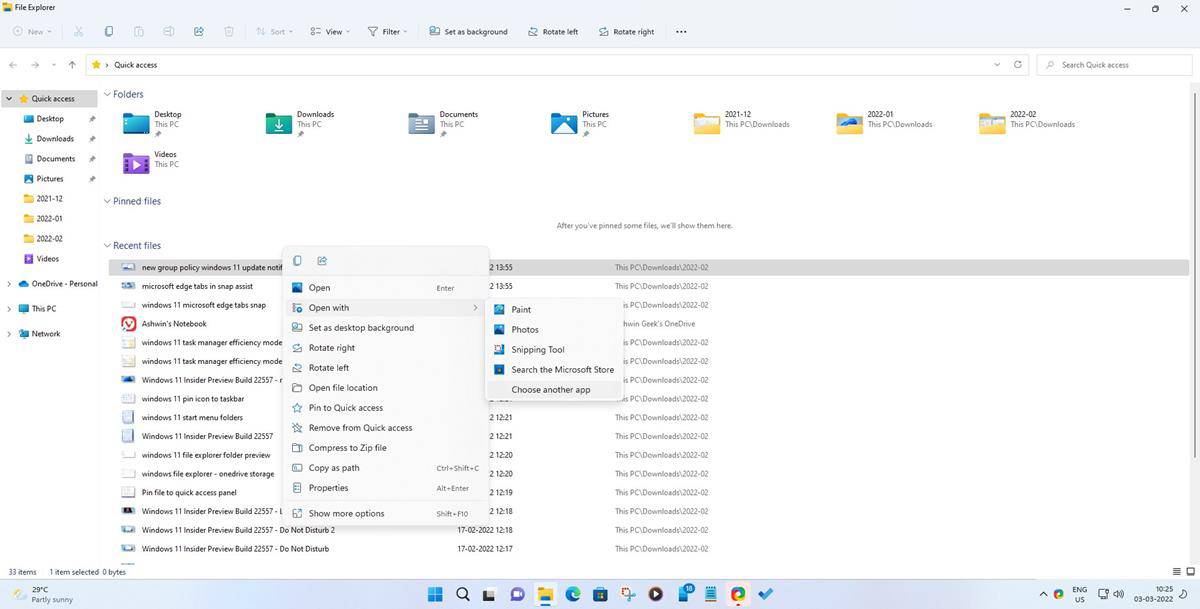
Task: Open the See more ellipsis icon
Action: click(x=681, y=31)
